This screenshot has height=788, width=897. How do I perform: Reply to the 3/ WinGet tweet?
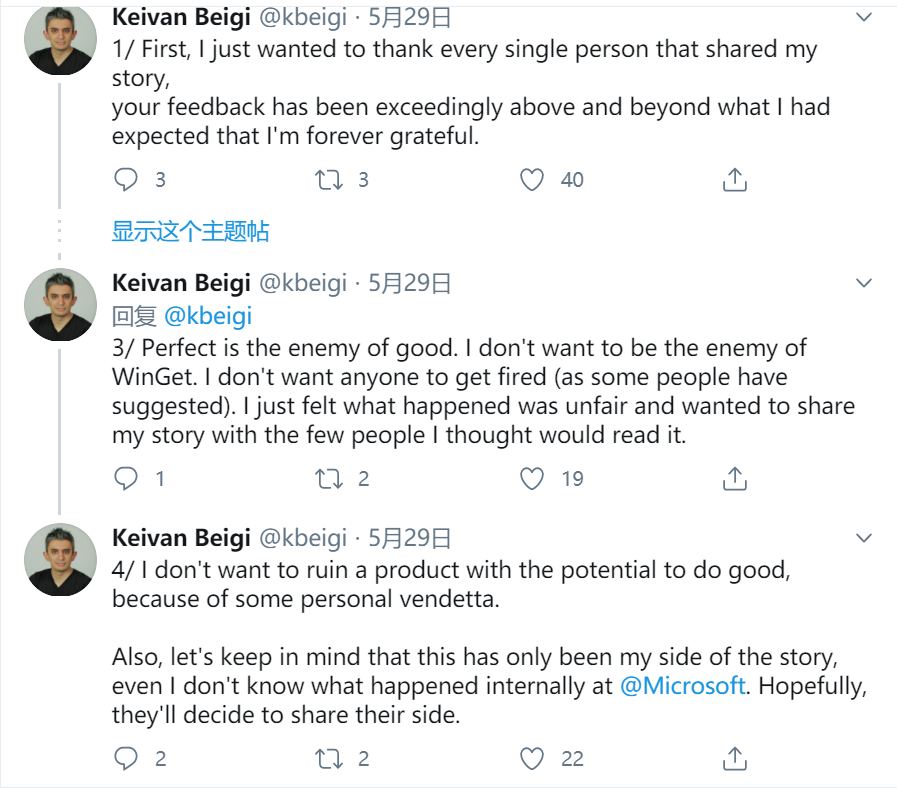126,479
